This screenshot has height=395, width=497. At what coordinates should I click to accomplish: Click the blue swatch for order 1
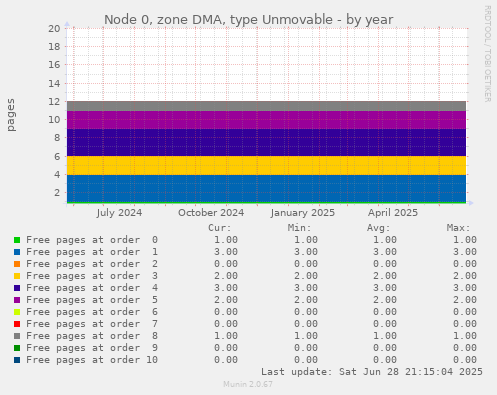click(17, 252)
